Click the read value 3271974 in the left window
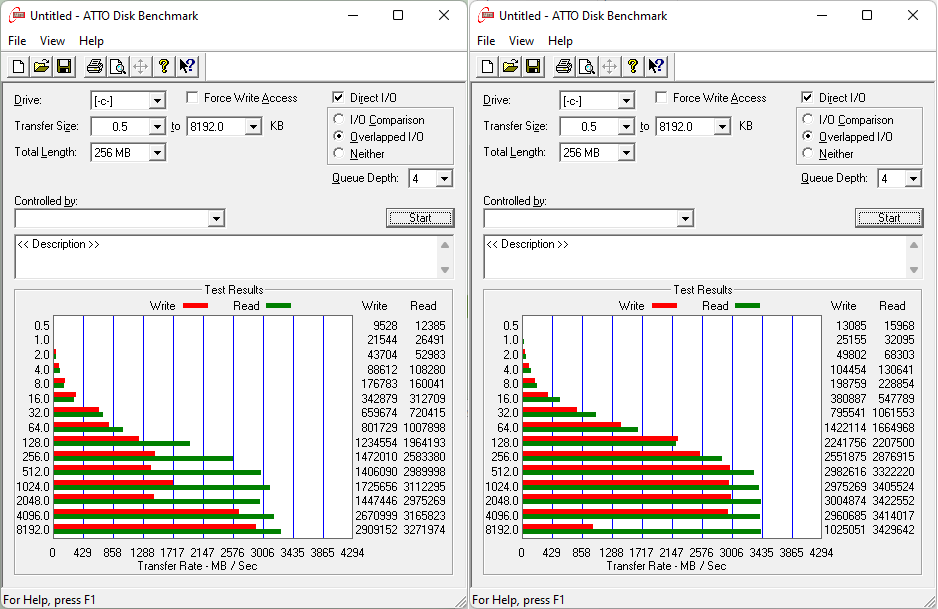Screen dimensions: 938x609 pos(424,530)
